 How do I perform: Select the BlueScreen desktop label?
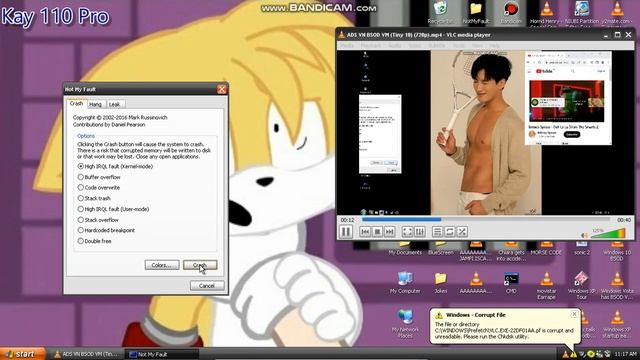click(x=440, y=253)
